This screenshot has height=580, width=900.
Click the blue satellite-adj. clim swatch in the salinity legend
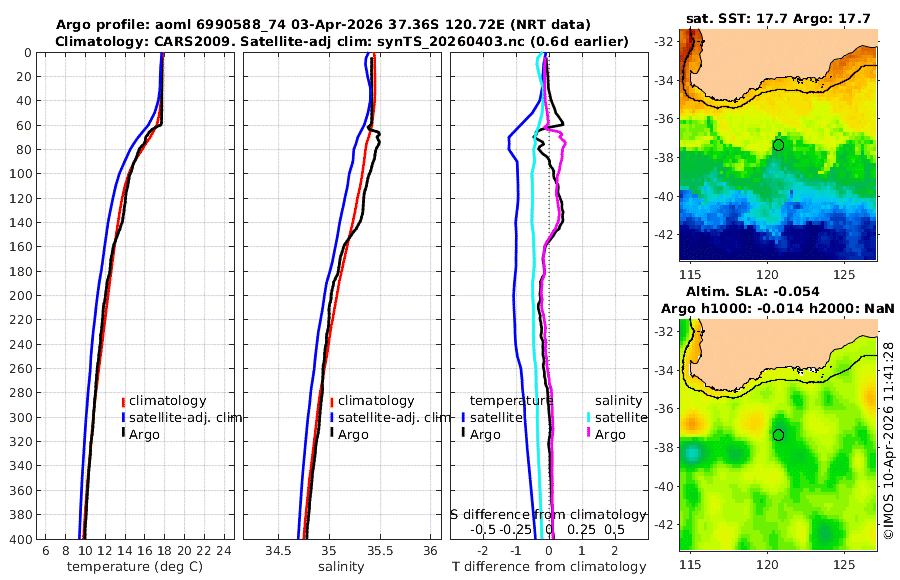[332, 417]
